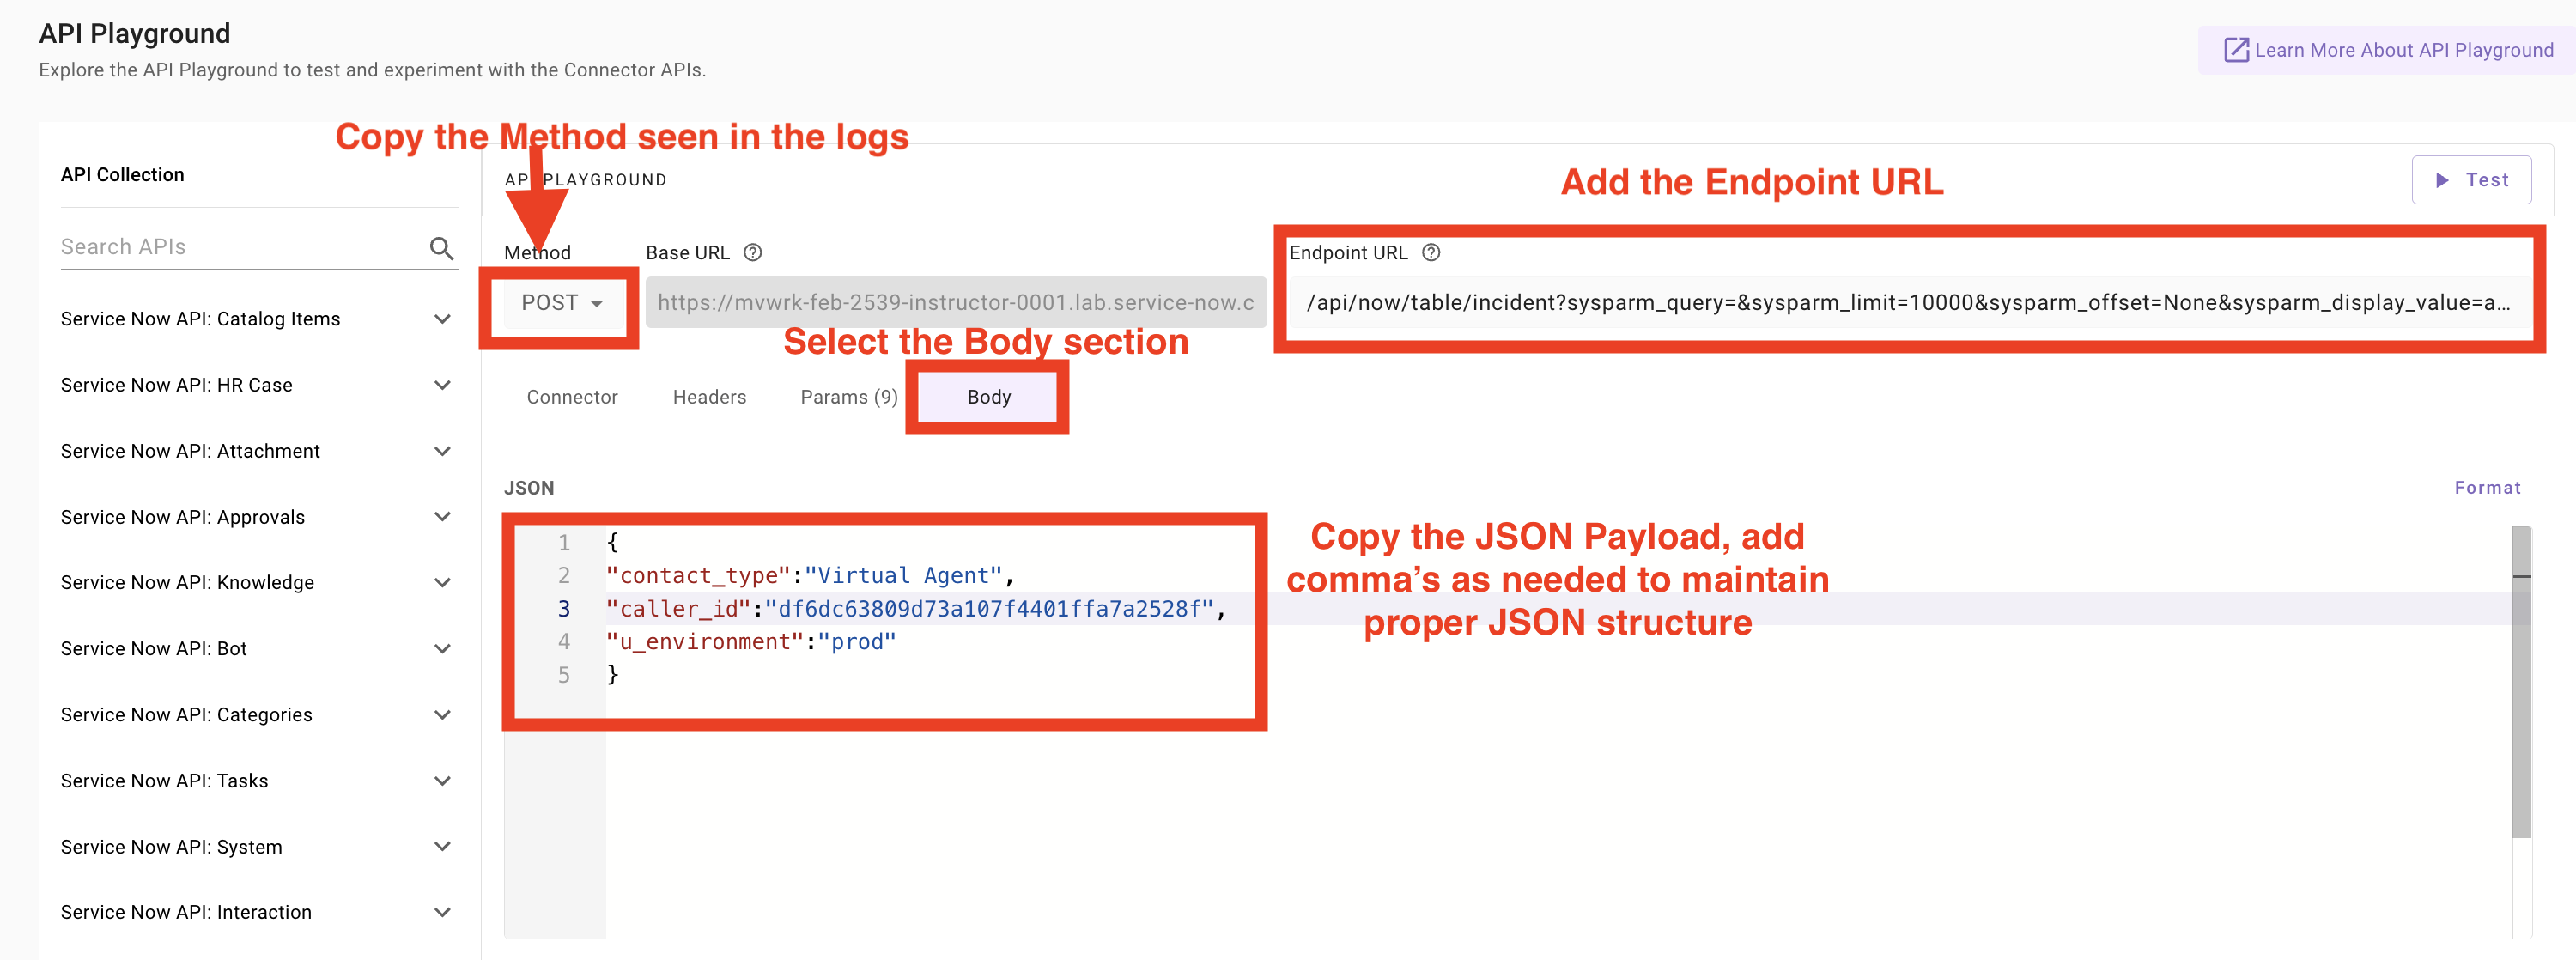Expand Service Now API: HR Case
The height and width of the screenshot is (960, 2576).
click(442, 385)
